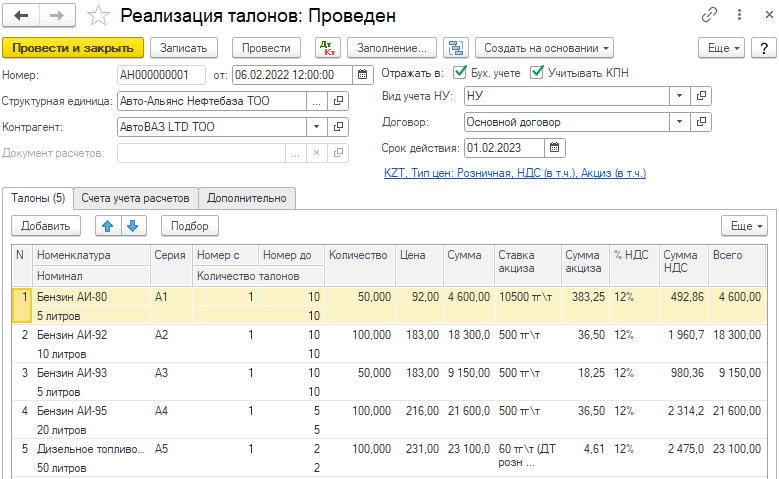Toggle the Бух. учете checkbox
Screen dimensions: 779x479
[x=460, y=72]
